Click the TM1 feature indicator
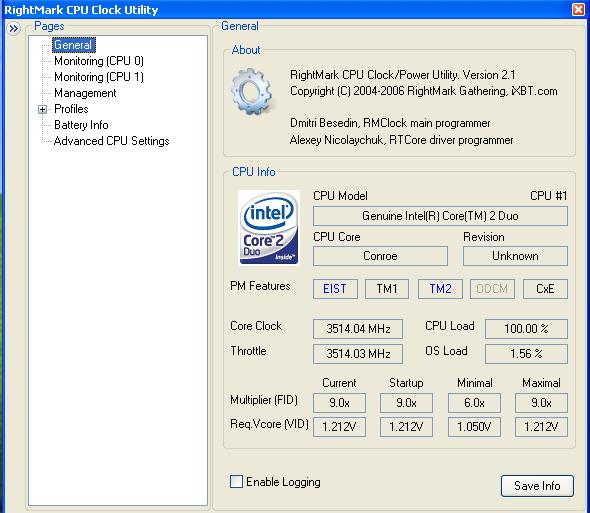 pos(387,289)
